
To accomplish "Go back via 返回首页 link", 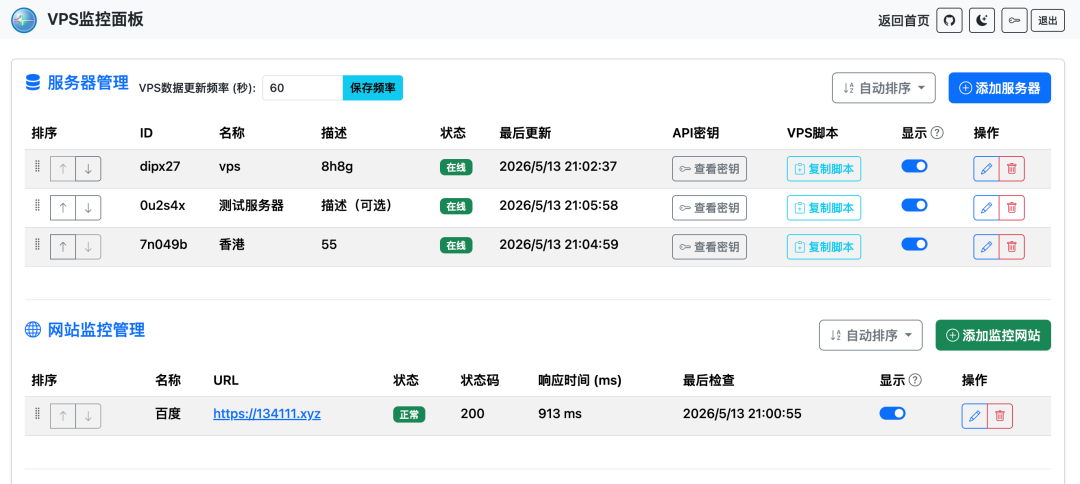I will tap(903, 21).
